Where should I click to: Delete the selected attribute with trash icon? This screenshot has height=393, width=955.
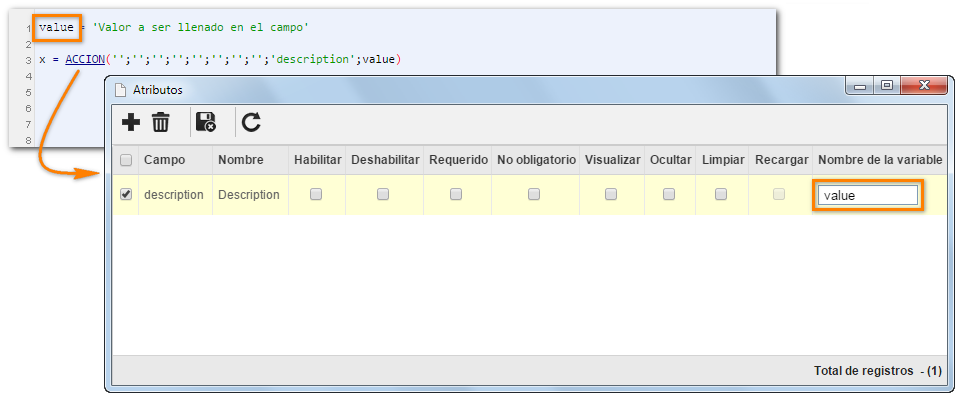[x=161, y=122]
